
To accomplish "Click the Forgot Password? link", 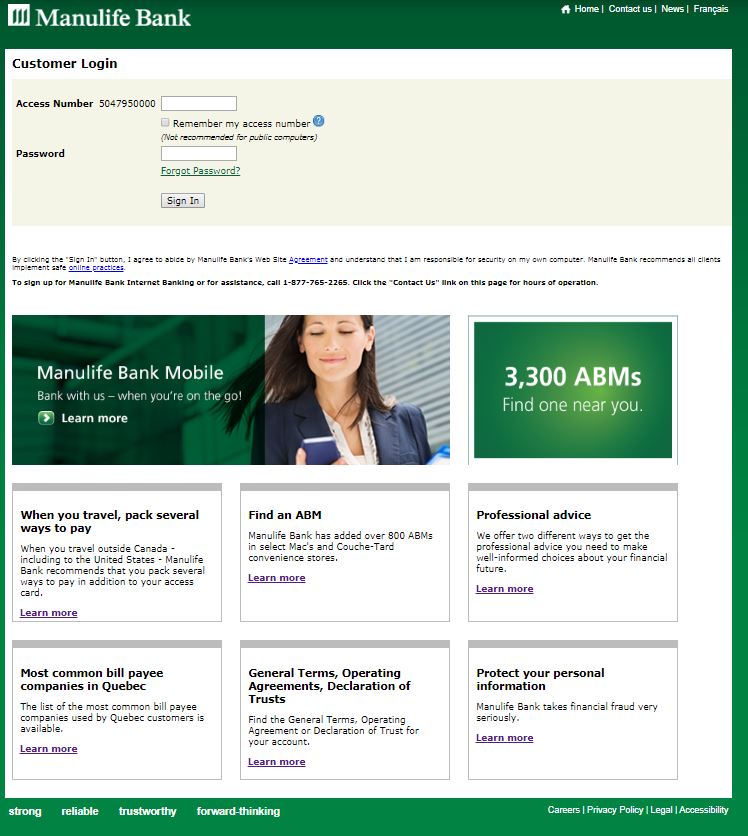I will click(x=200, y=171).
